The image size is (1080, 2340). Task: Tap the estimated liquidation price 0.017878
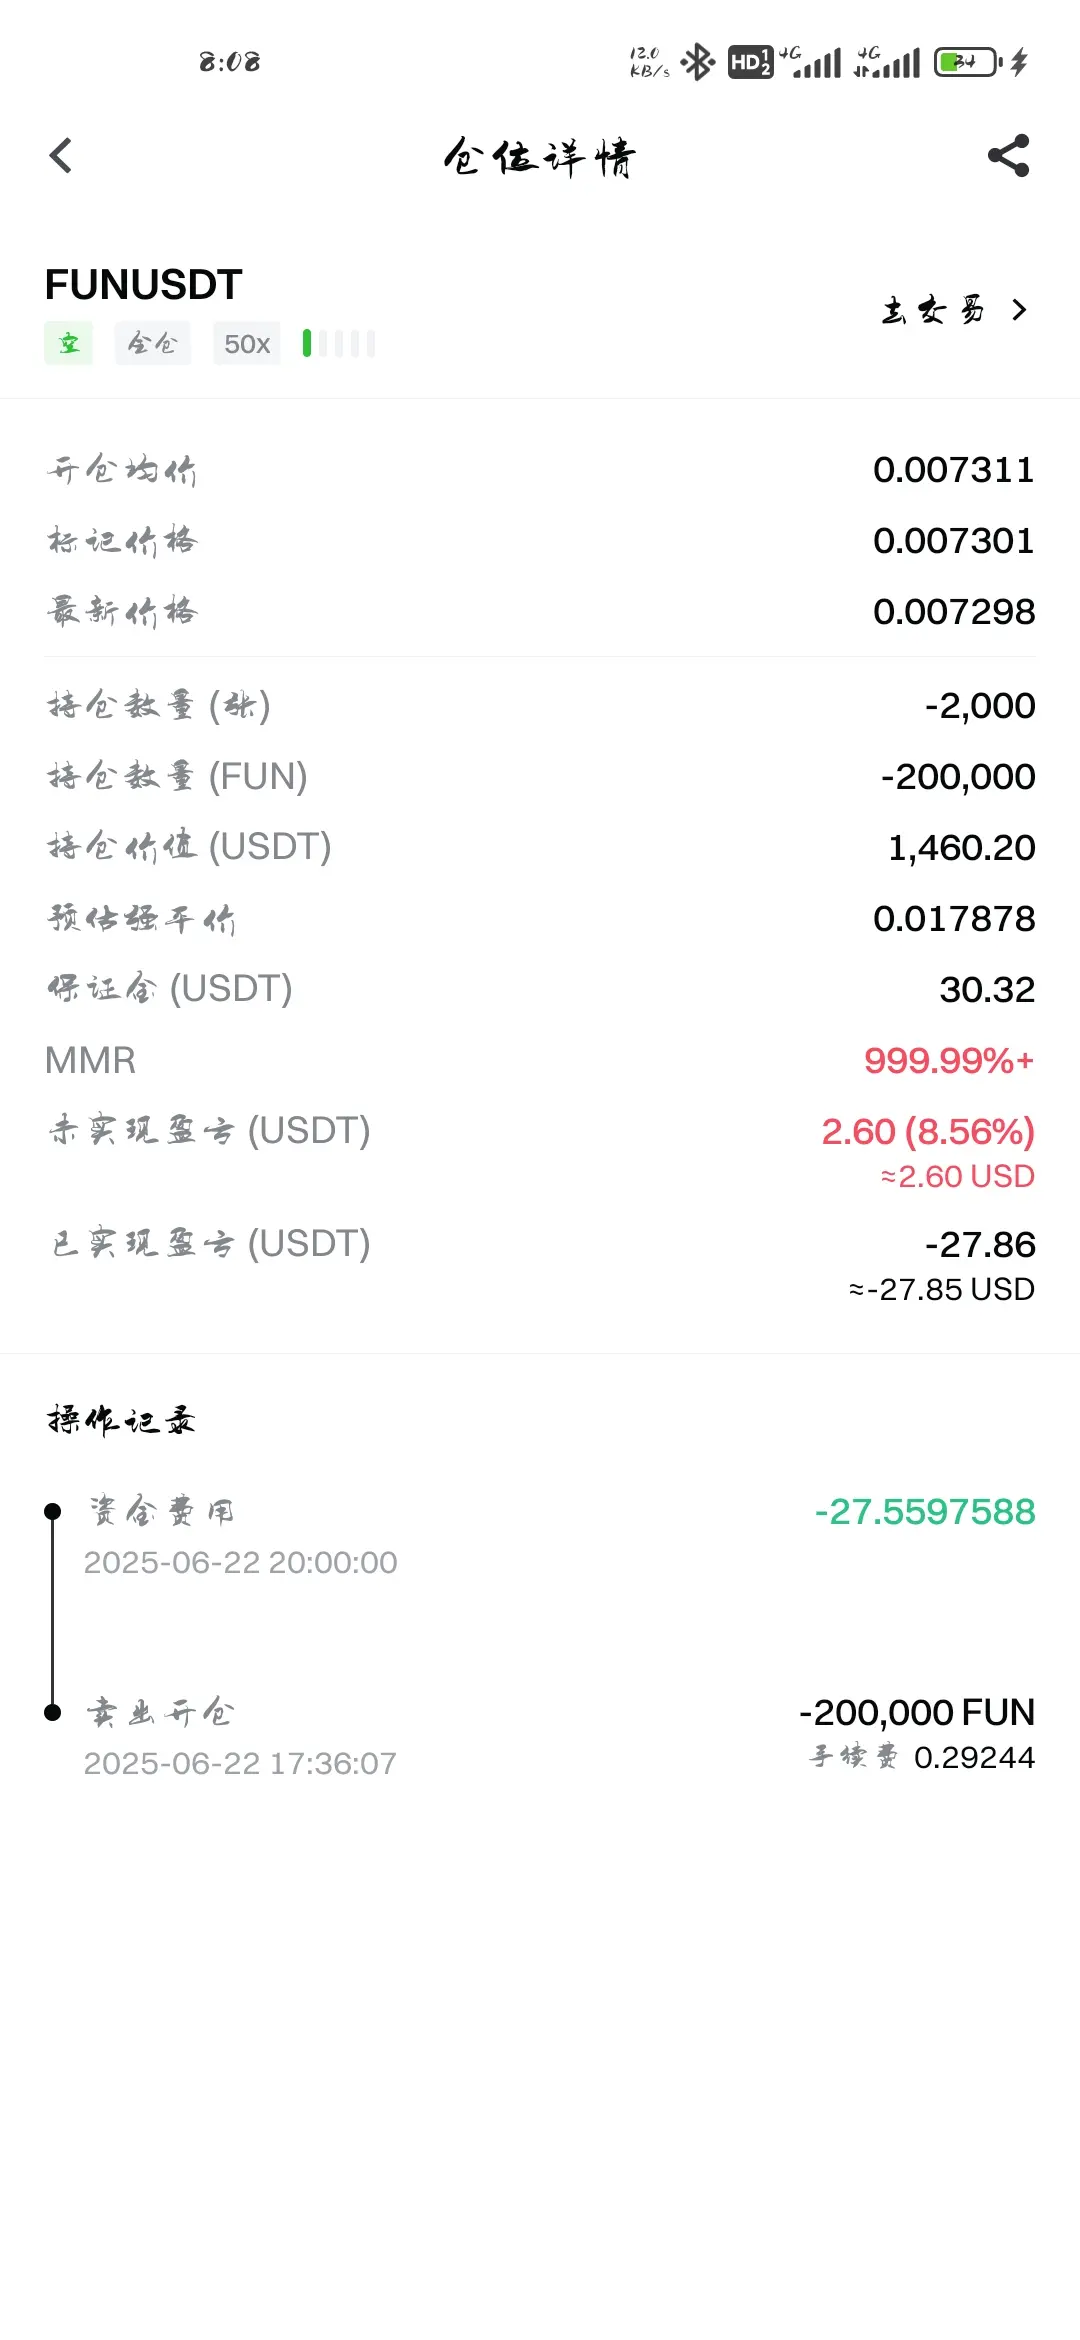click(x=954, y=918)
